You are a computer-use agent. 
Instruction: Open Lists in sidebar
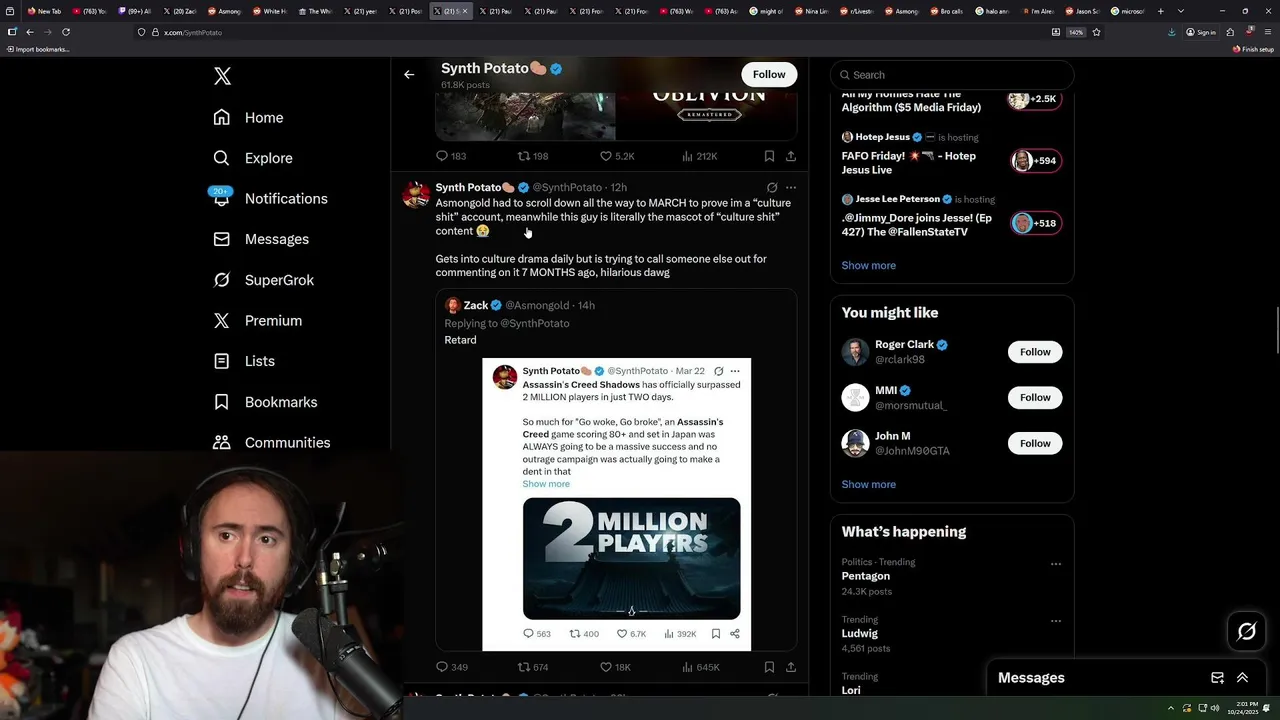(244, 361)
